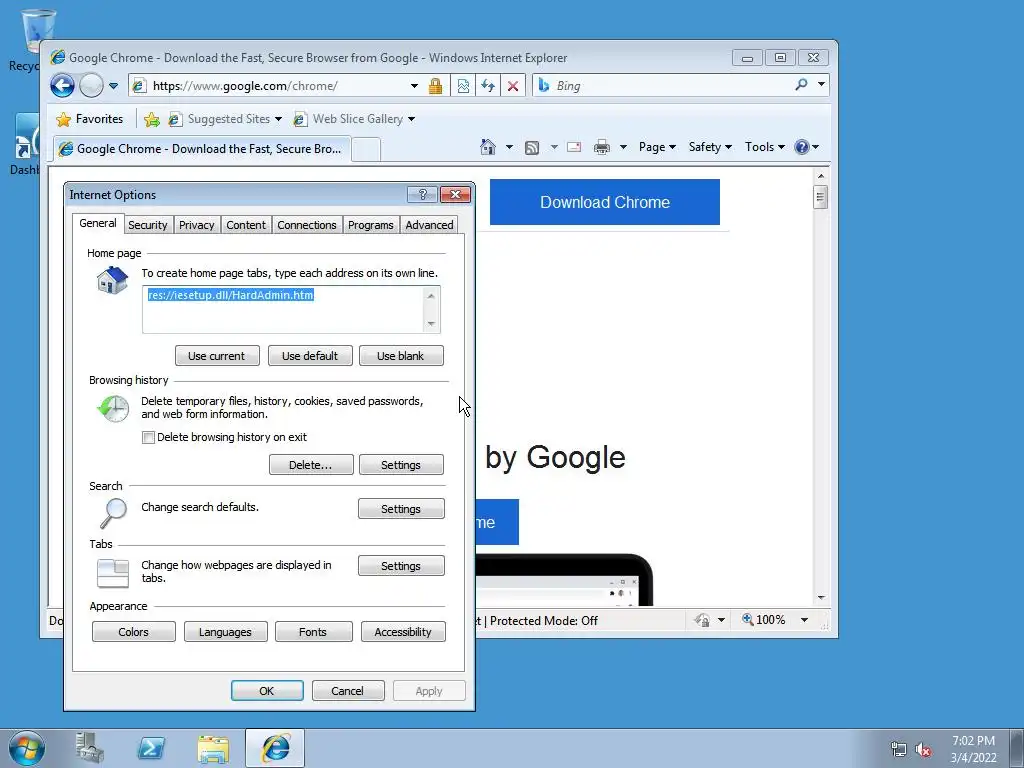Screen dimensions: 1024x768
Task: Open Tabs Settings button
Action: (x=401, y=566)
